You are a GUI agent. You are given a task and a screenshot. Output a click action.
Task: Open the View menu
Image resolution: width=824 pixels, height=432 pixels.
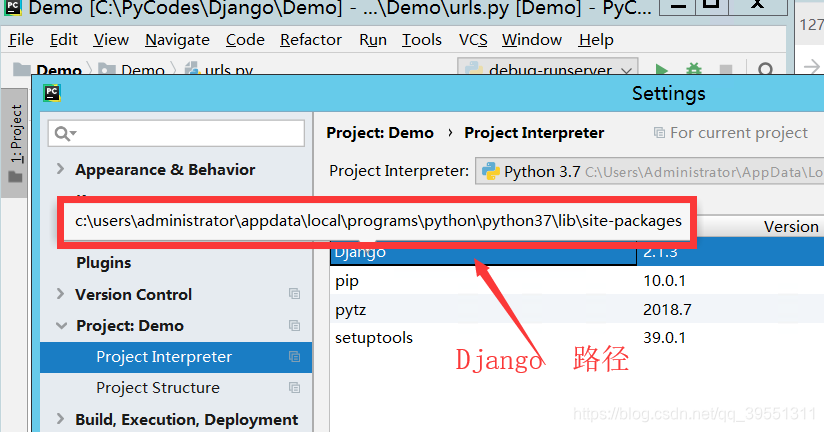(x=111, y=40)
